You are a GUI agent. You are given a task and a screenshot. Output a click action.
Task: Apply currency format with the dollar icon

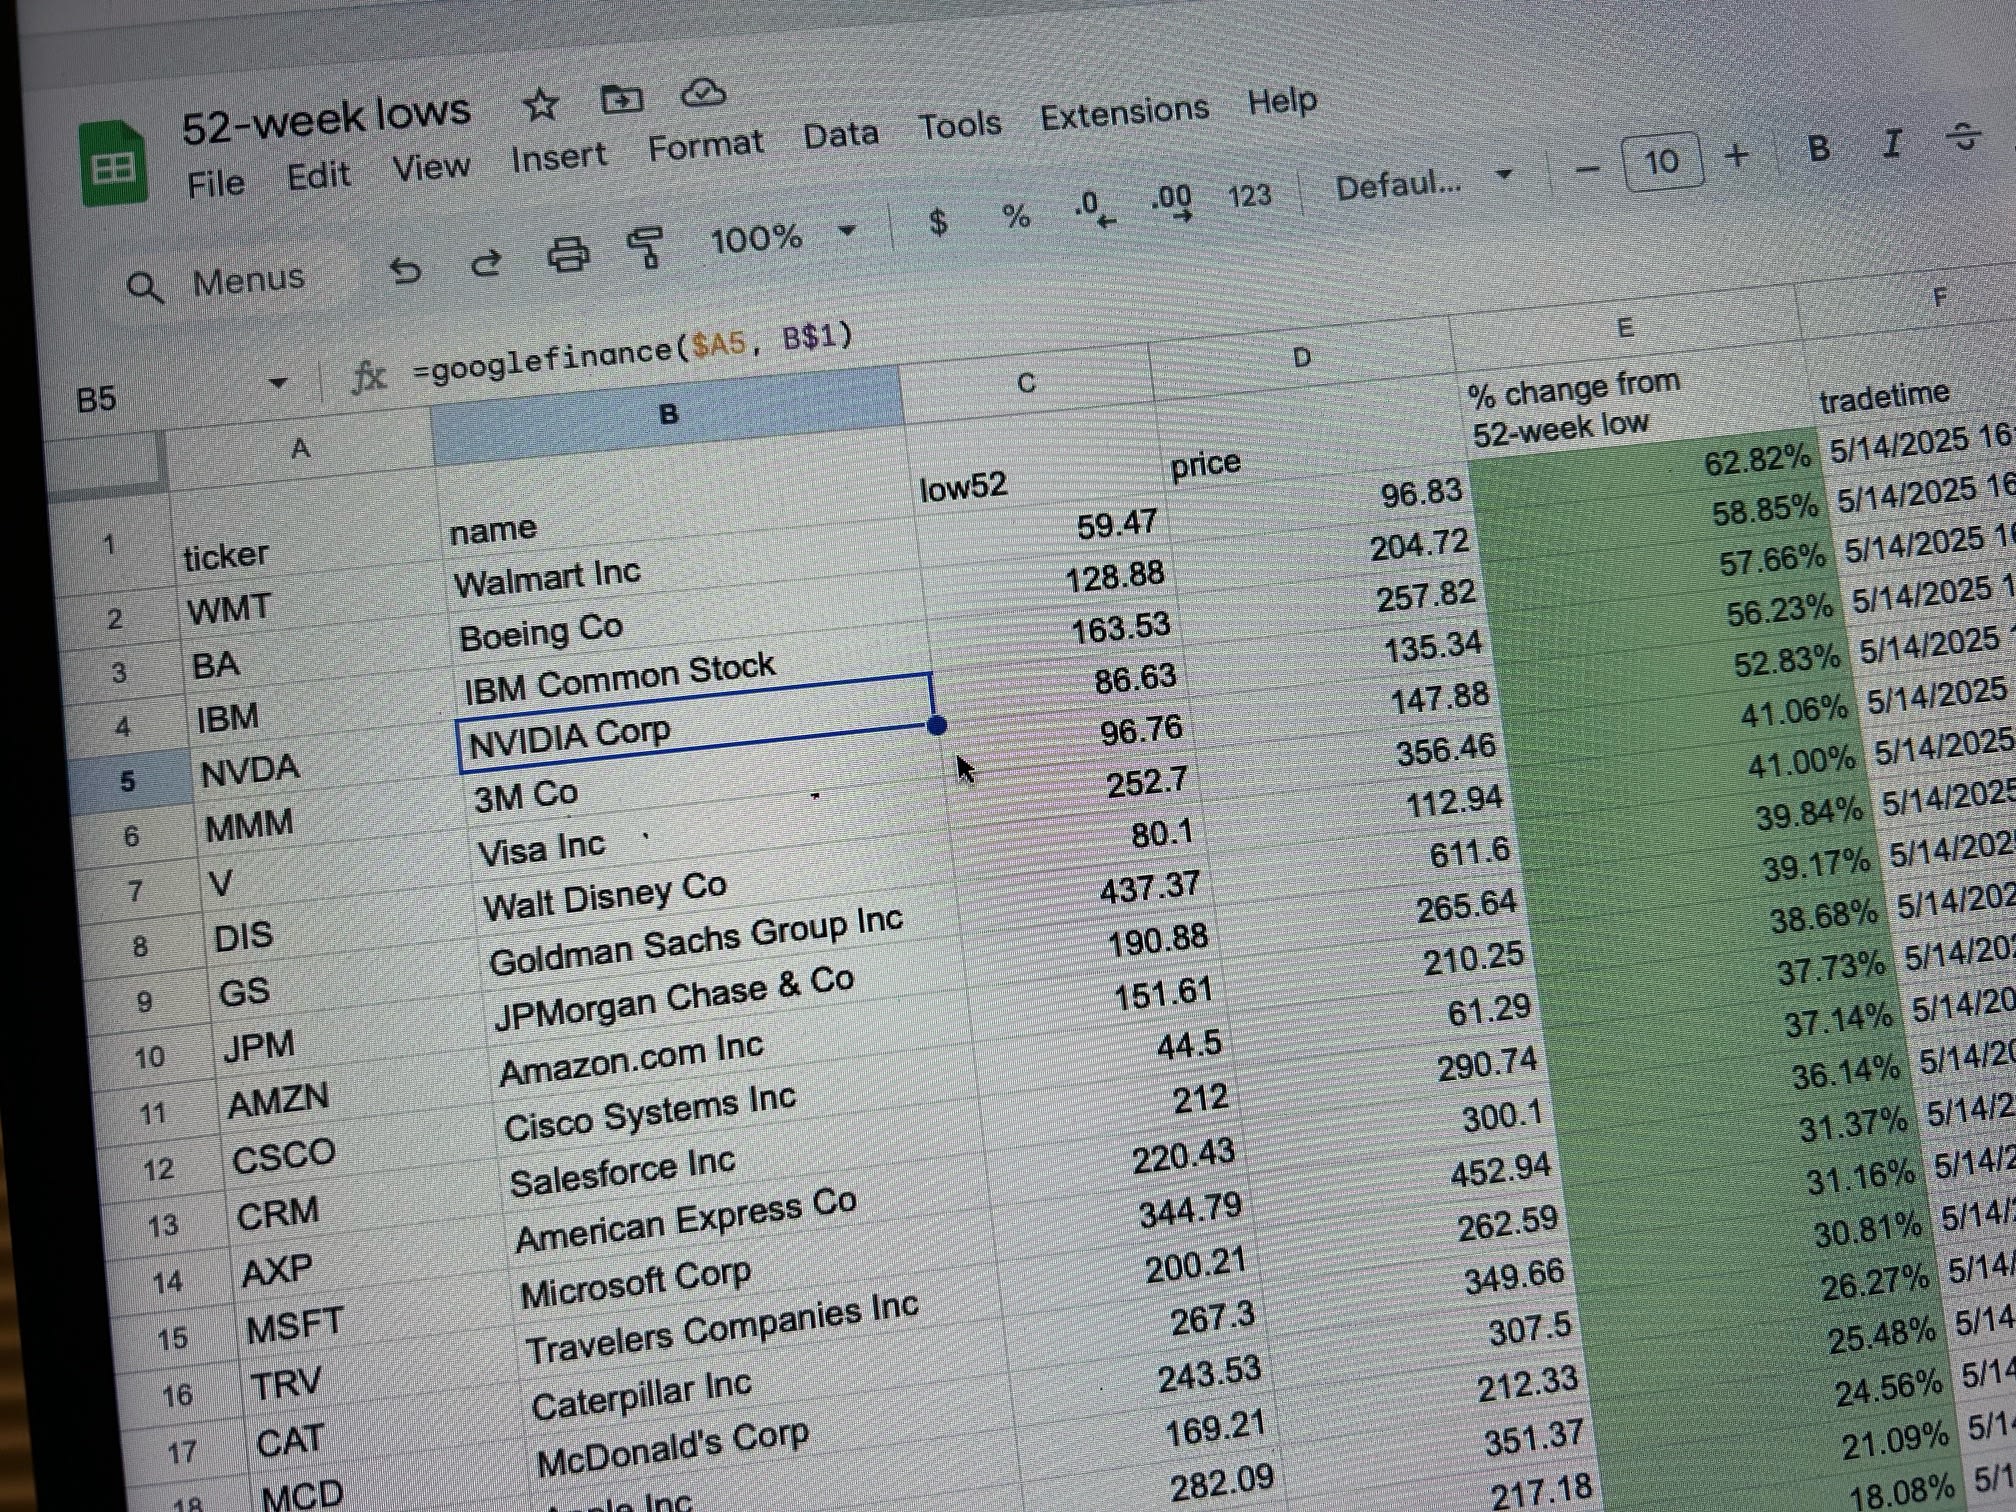(936, 221)
